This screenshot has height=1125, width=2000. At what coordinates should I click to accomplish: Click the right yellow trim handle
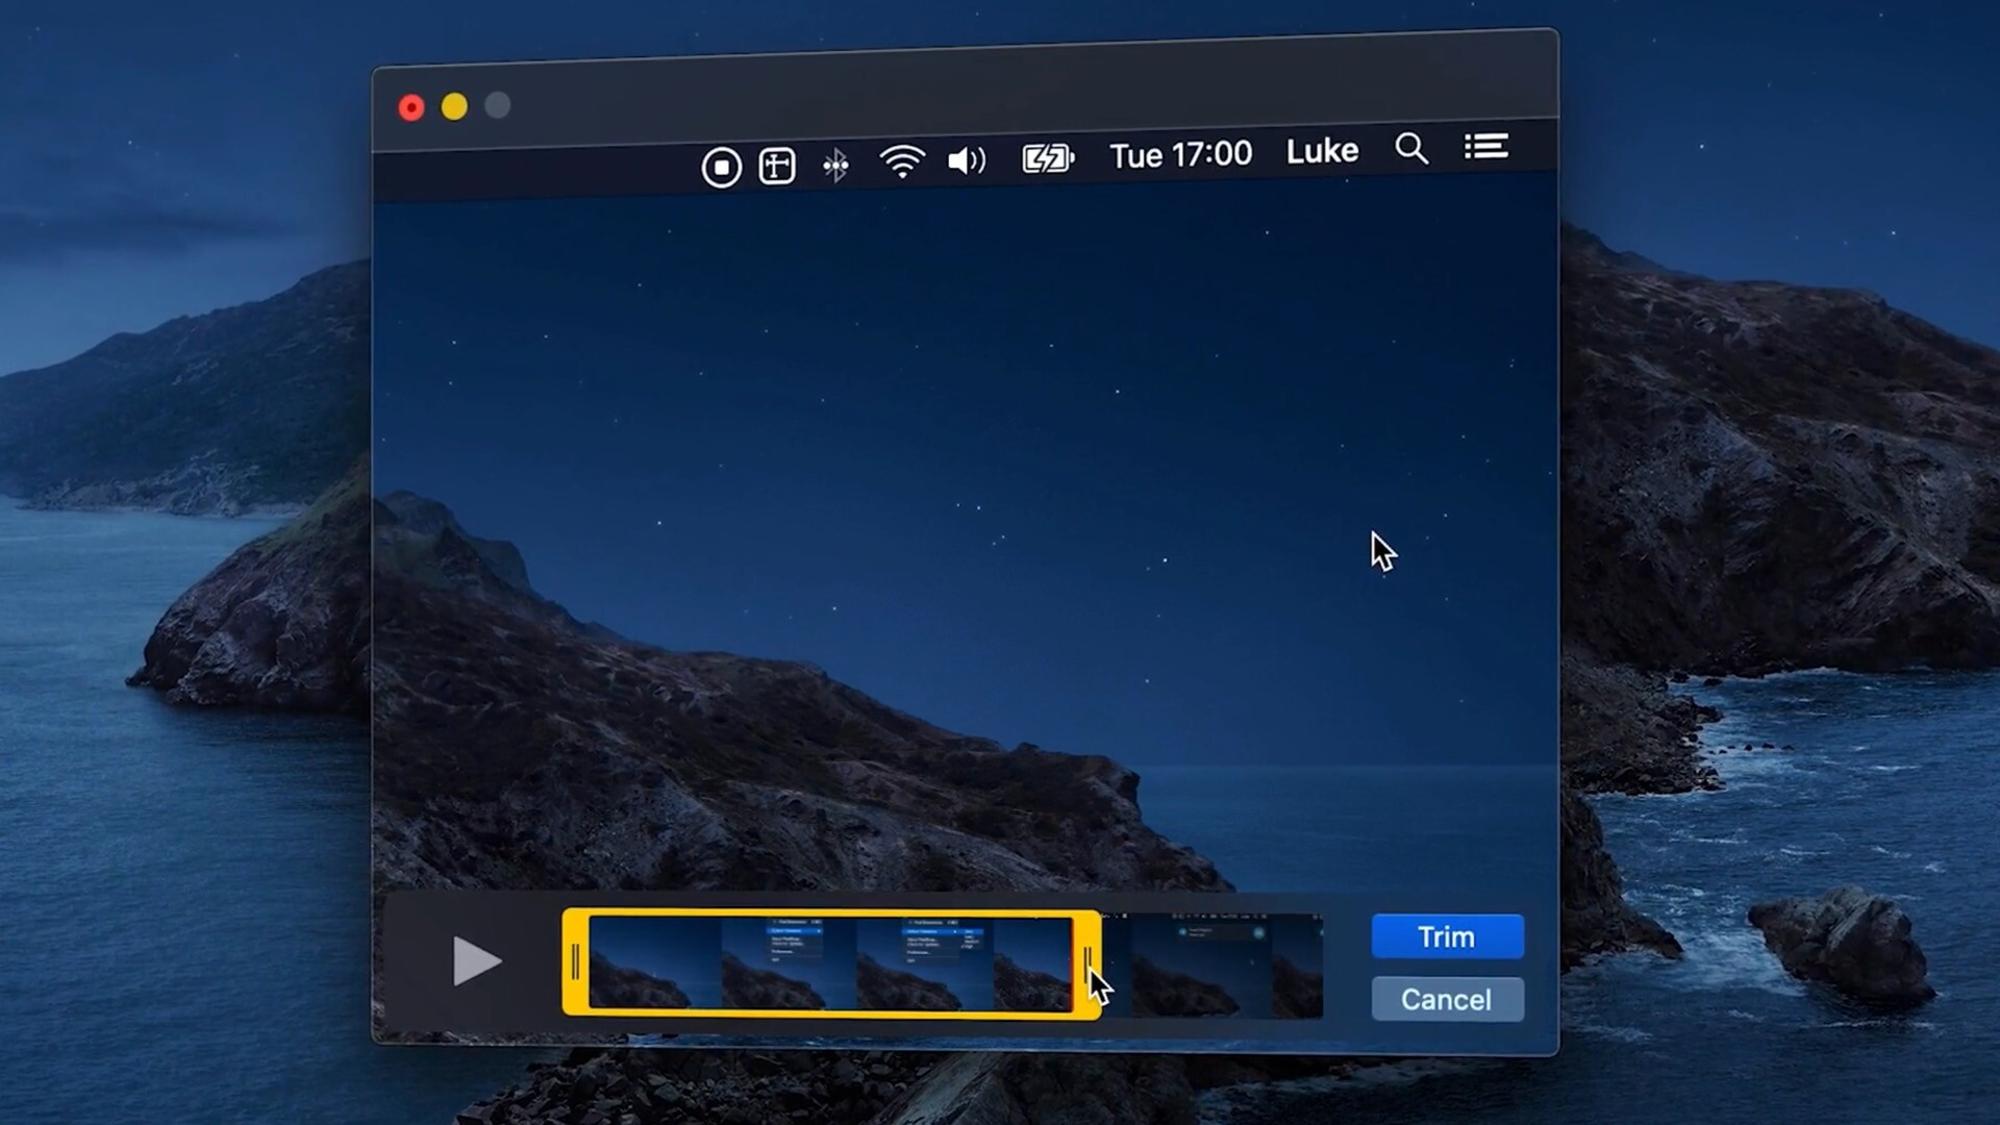pos(1087,963)
